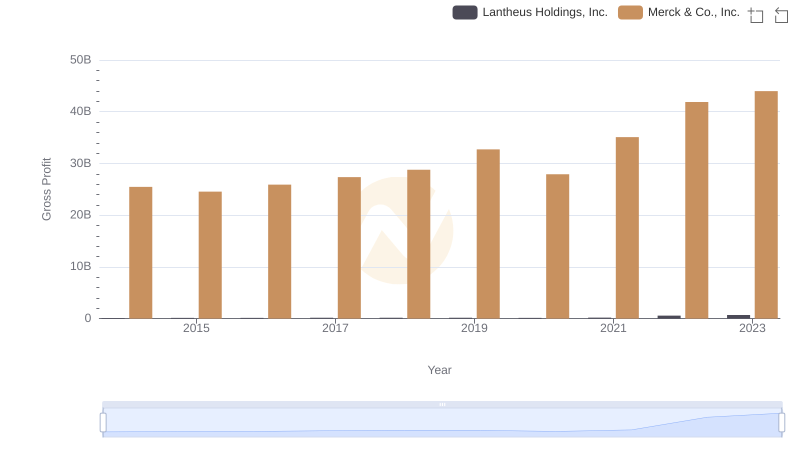Click the Merck orange legend swatch
800x461 pixels.
click(630, 12)
